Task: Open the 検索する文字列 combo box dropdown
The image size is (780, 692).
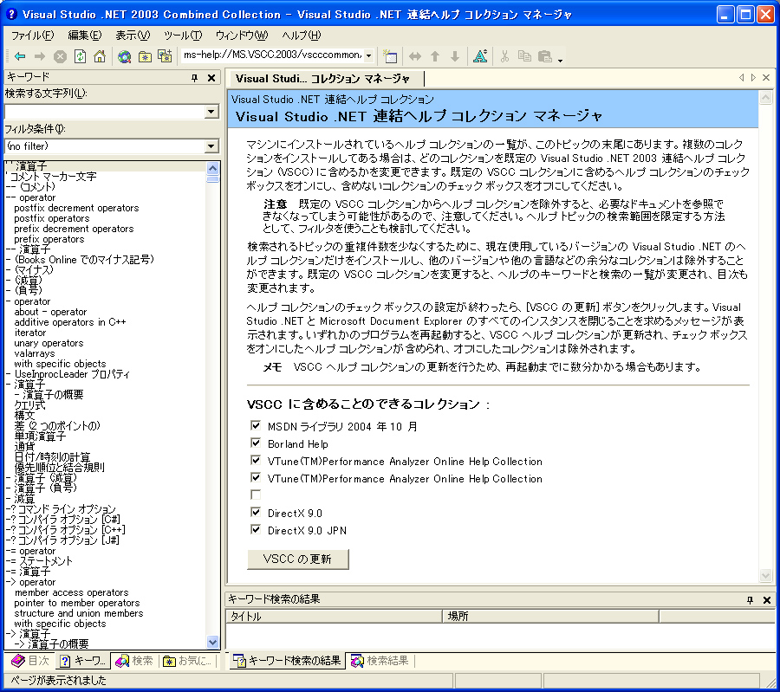Action: (x=211, y=111)
